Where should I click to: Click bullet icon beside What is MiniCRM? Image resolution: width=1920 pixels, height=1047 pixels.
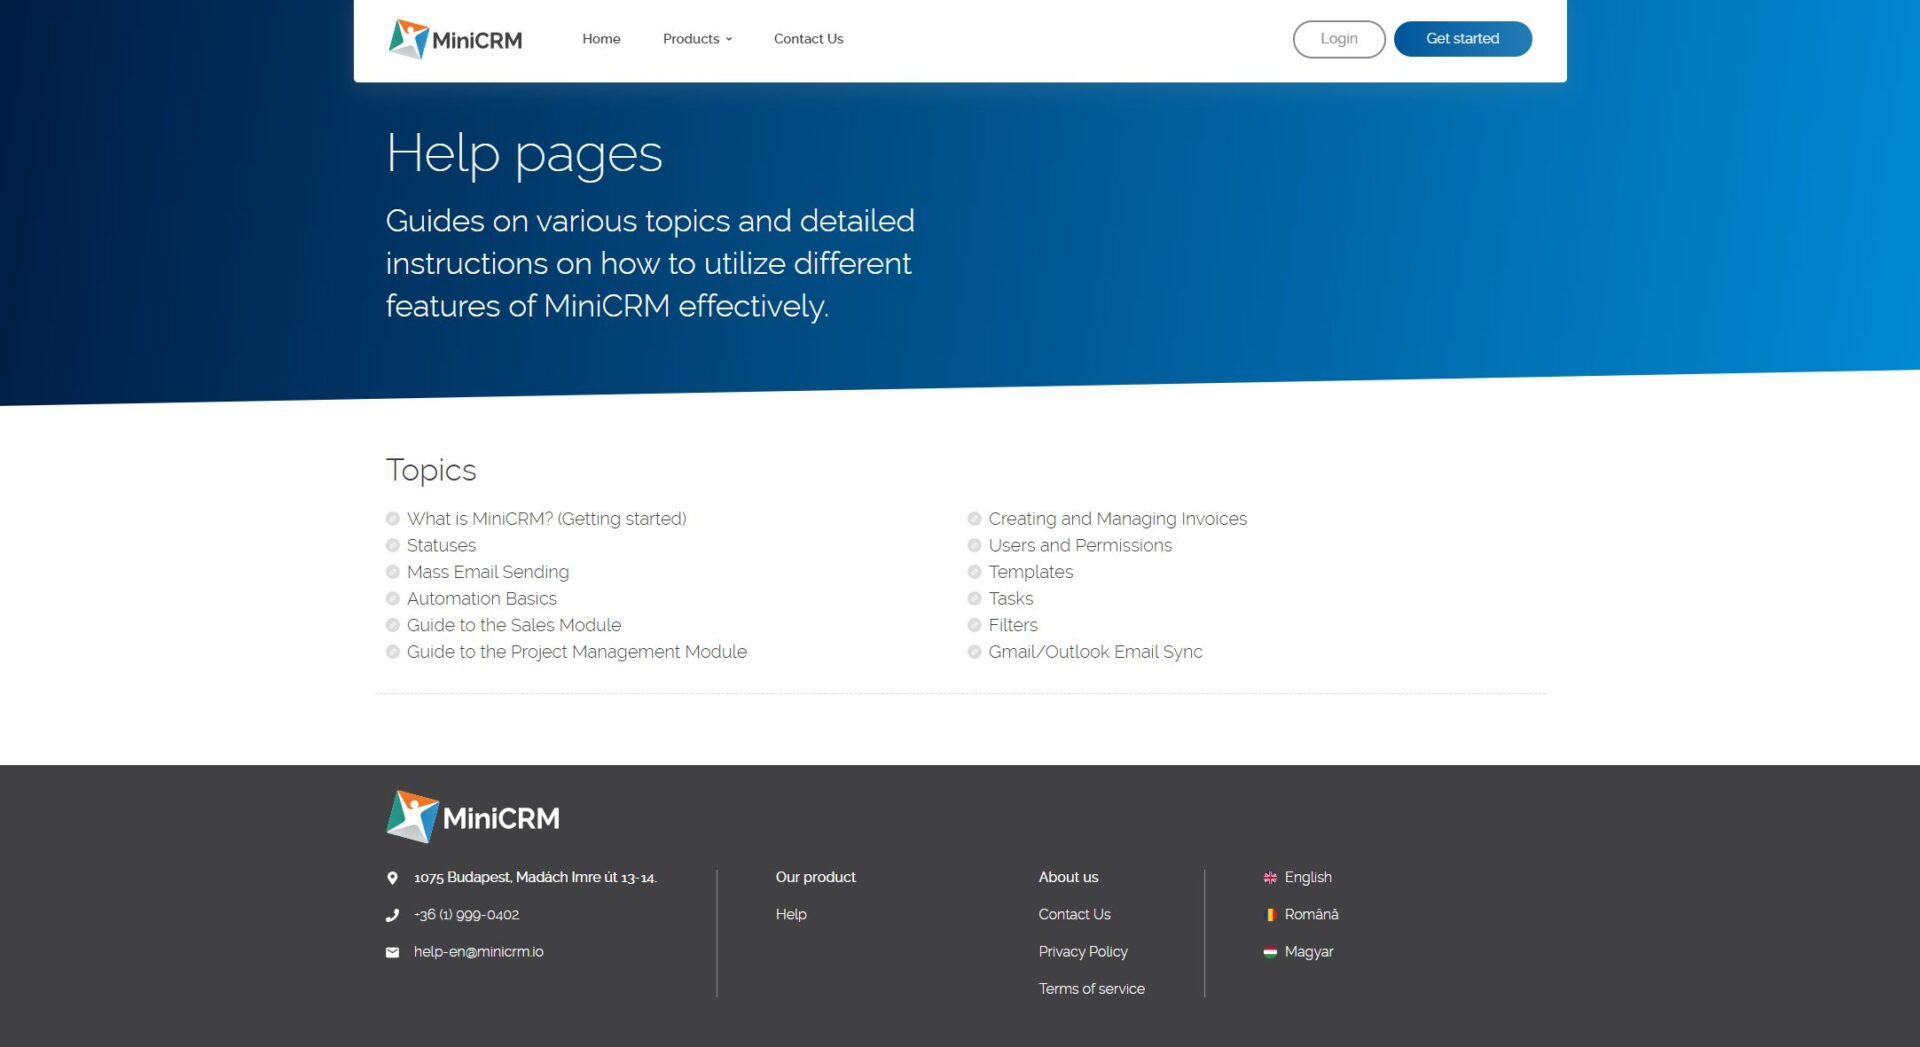click(393, 519)
